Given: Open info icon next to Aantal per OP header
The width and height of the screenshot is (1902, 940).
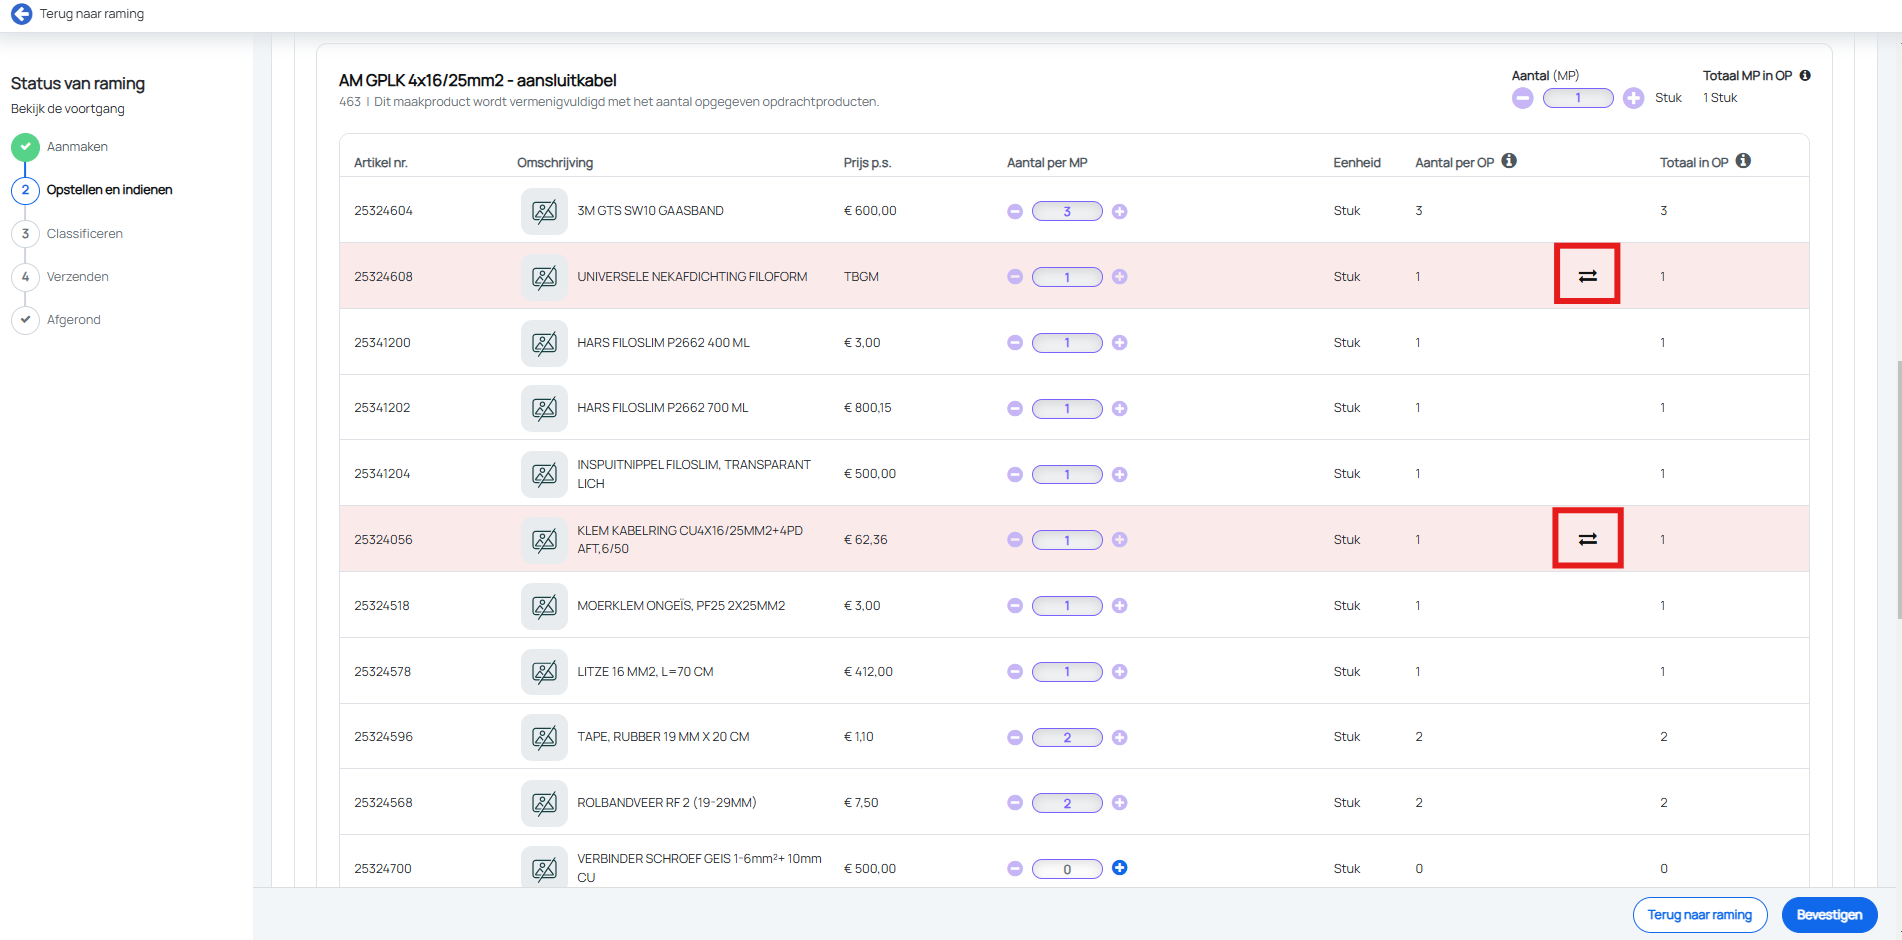Looking at the screenshot, I should click(x=1509, y=161).
